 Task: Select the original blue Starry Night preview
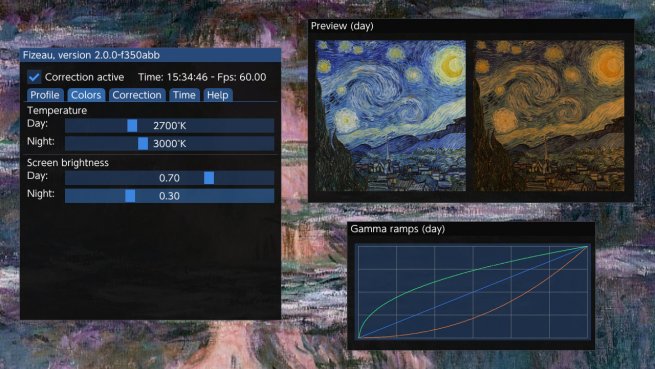click(390, 116)
